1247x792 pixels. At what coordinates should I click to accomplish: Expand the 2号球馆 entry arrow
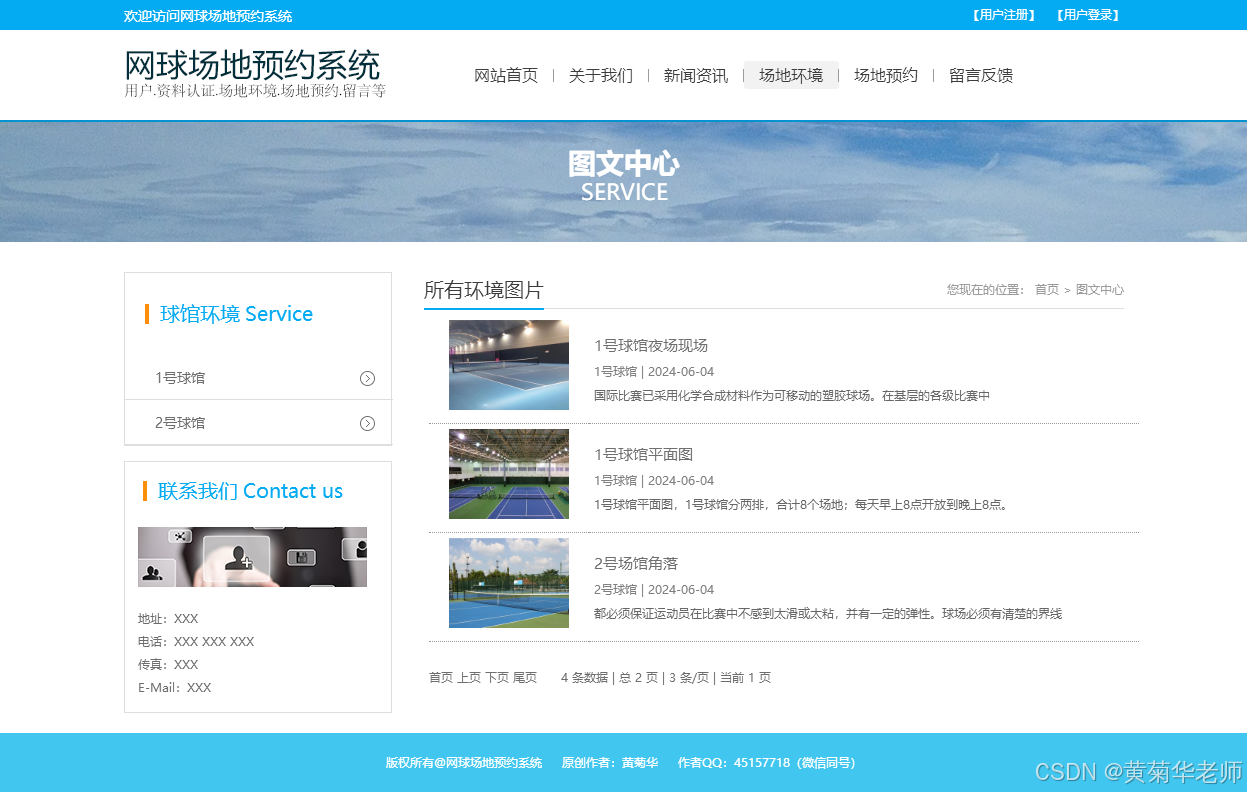(367, 422)
